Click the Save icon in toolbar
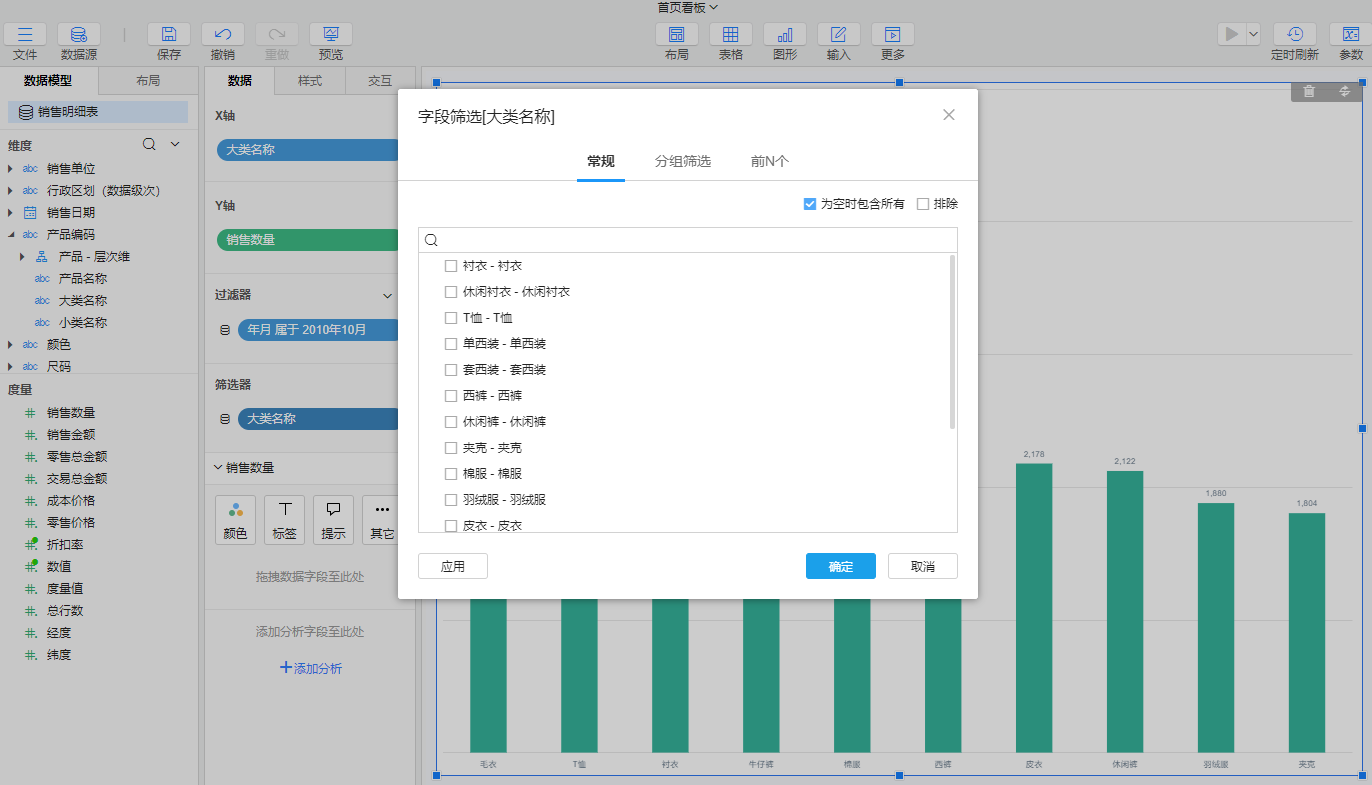The width and height of the screenshot is (1372, 785). point(169,35)
